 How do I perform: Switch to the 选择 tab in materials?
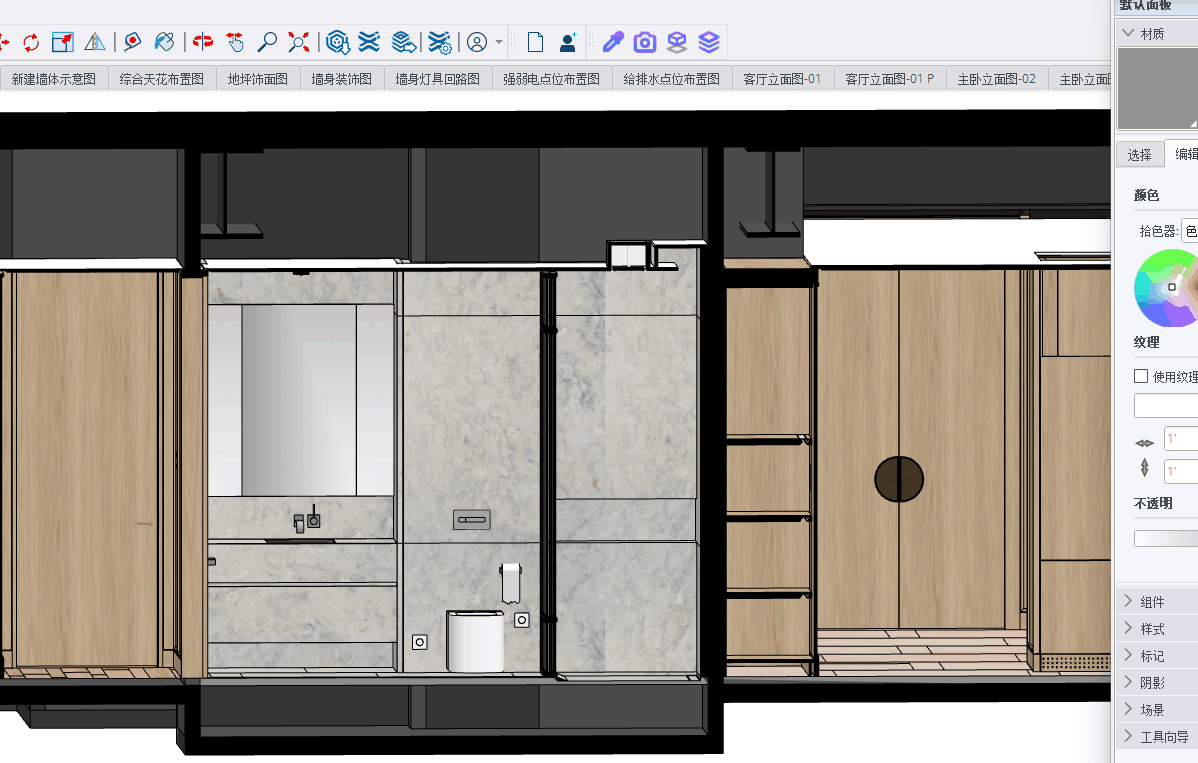[x=1139, y=155]
